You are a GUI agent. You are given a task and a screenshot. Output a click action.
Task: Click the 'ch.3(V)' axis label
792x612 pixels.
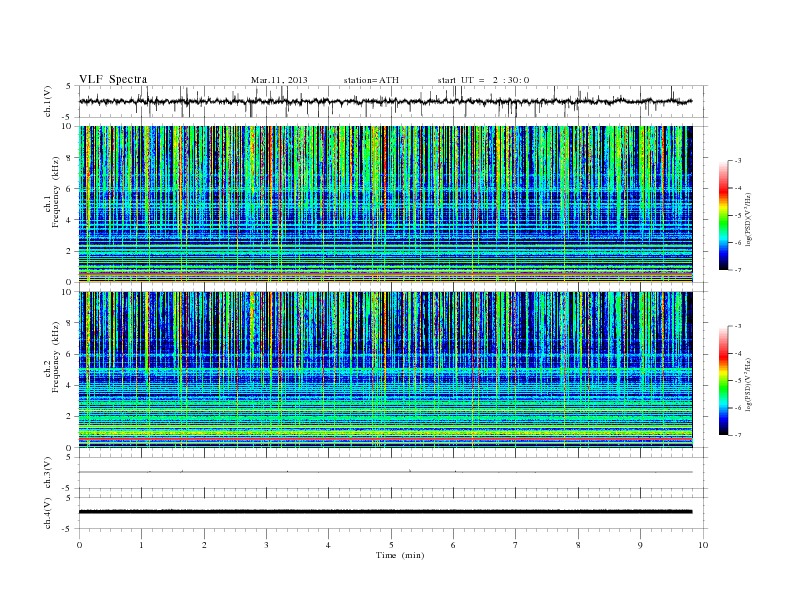48,473
